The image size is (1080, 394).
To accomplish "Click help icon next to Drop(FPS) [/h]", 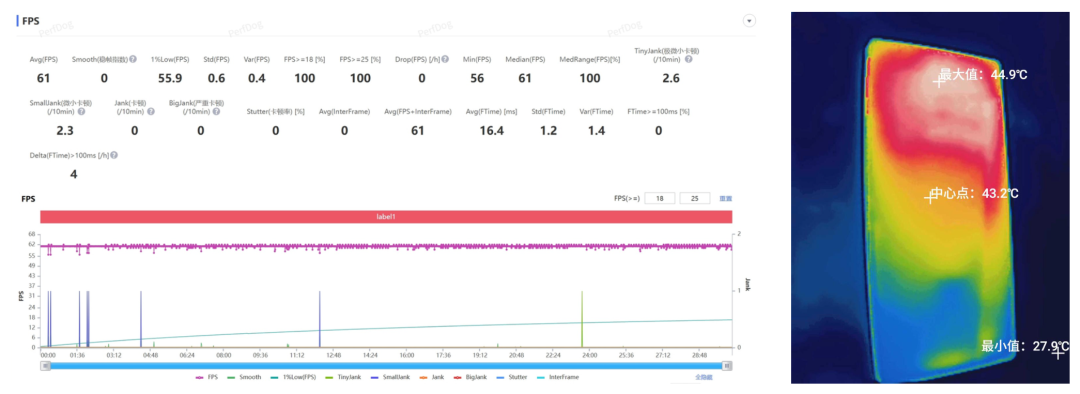I will coord(446,59).
